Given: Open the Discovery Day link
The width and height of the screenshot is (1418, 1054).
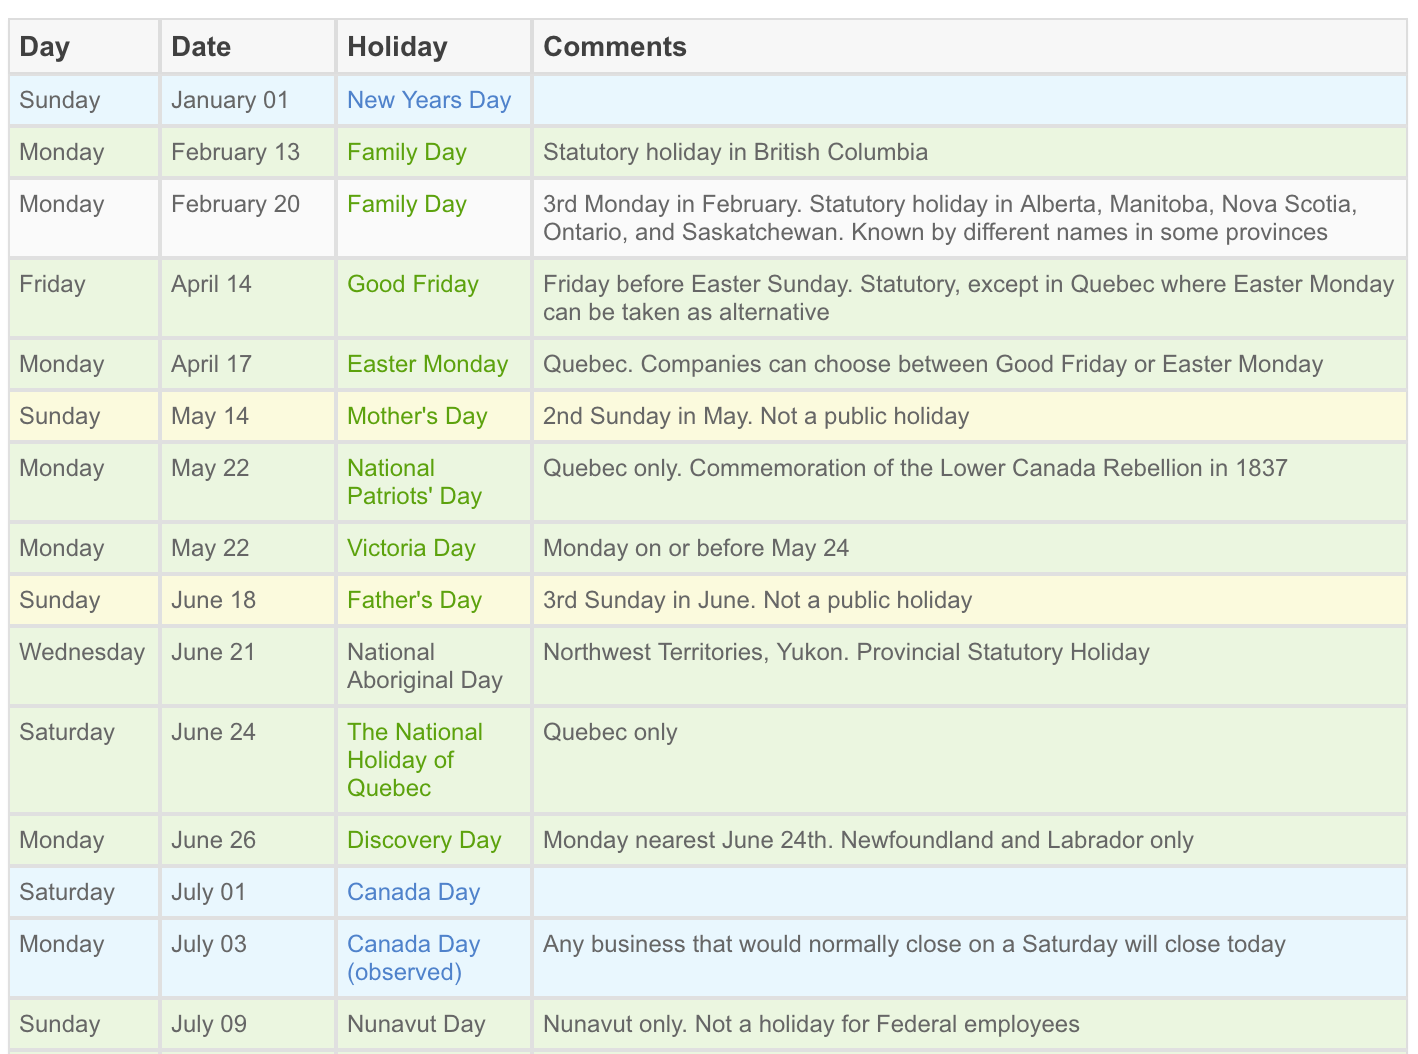Looking at the screenshot, I should 423,840.
